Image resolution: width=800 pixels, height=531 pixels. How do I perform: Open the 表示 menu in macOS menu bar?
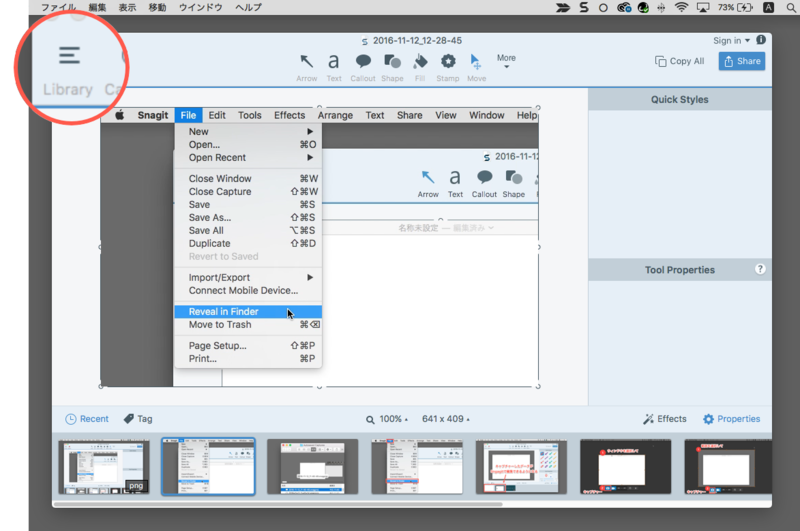pos(128,7)
